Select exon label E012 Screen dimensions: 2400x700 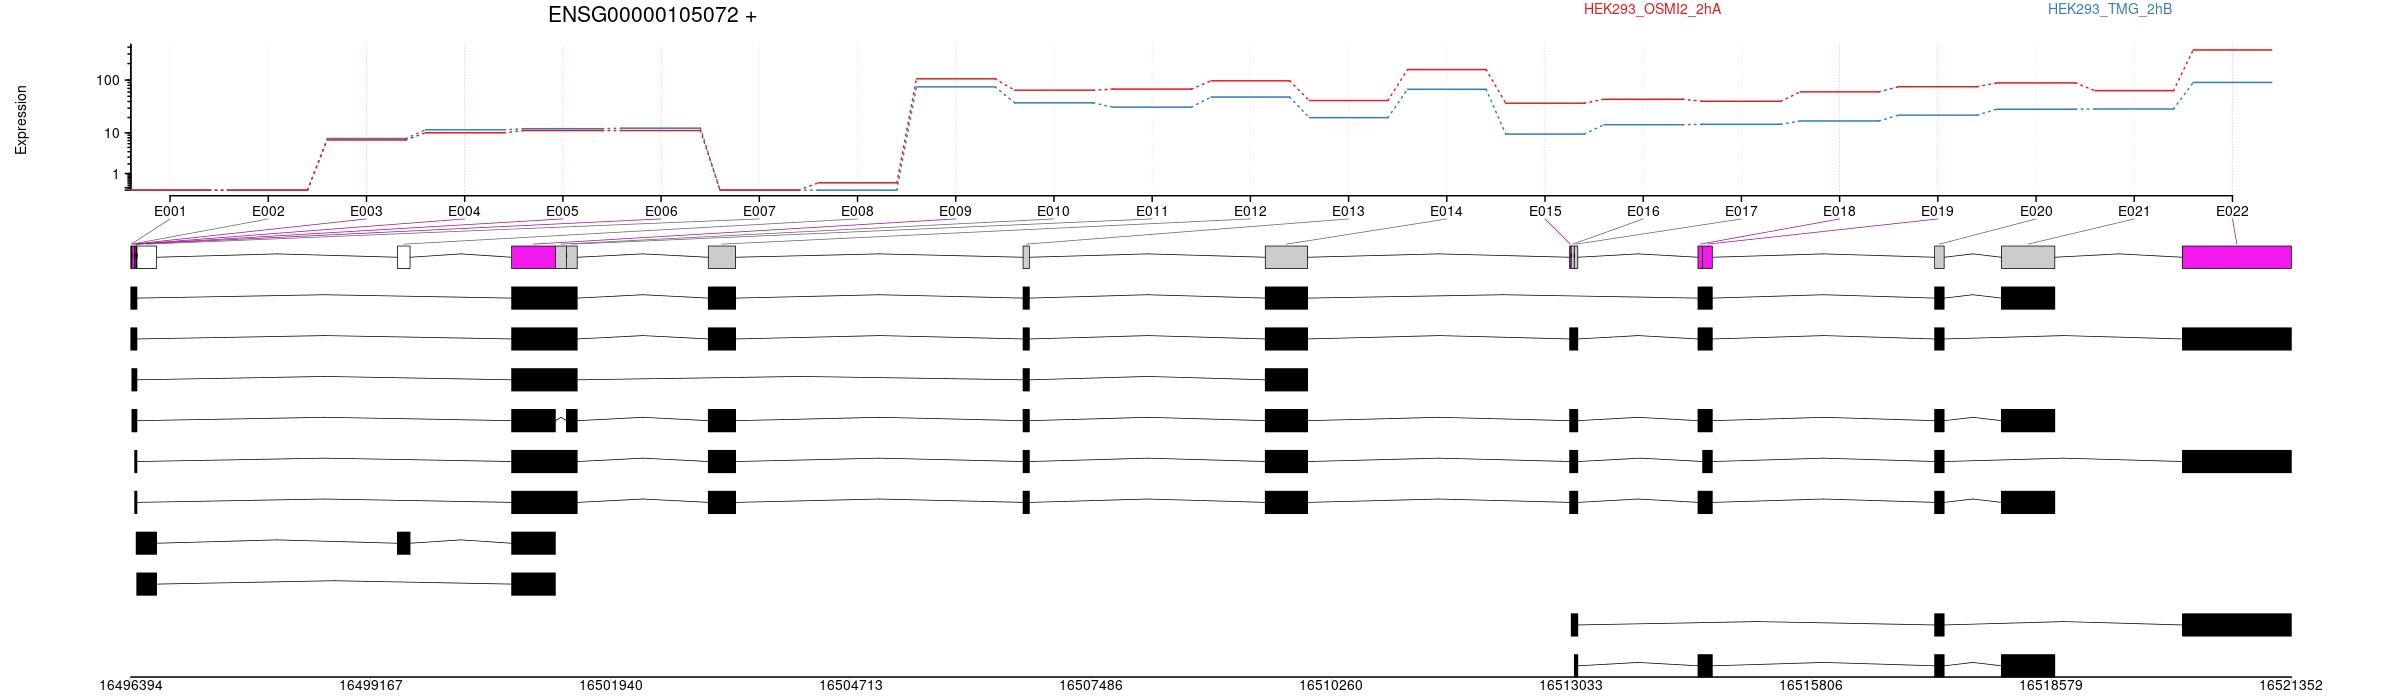pyautogui.click(x=1250, y=211)
